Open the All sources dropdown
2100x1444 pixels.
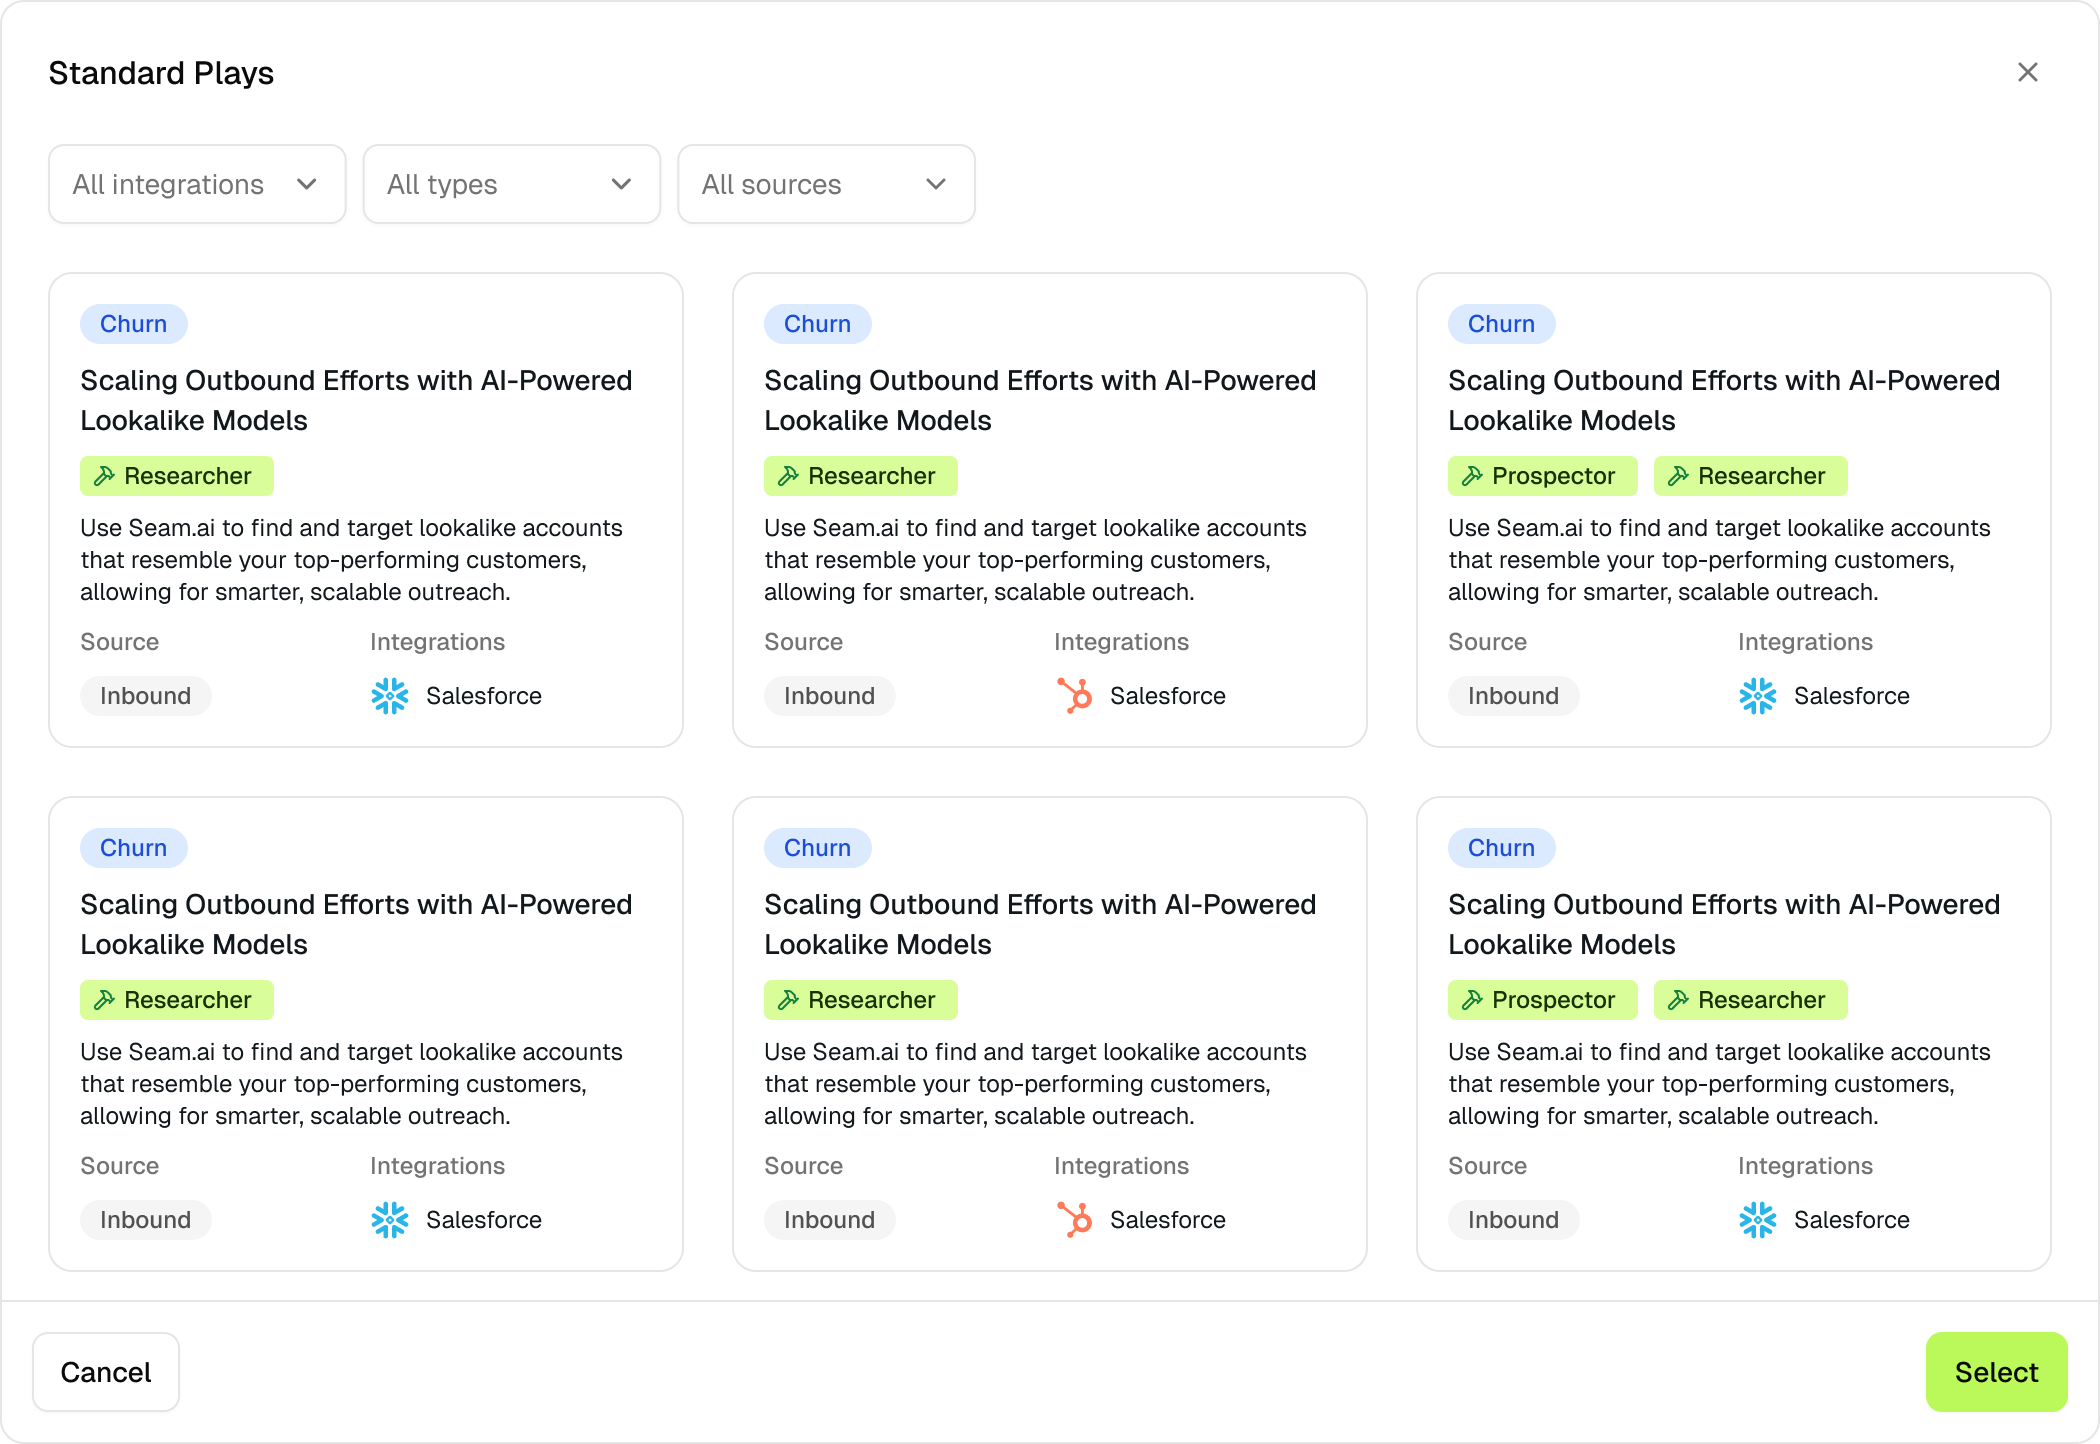pos(826,184)
